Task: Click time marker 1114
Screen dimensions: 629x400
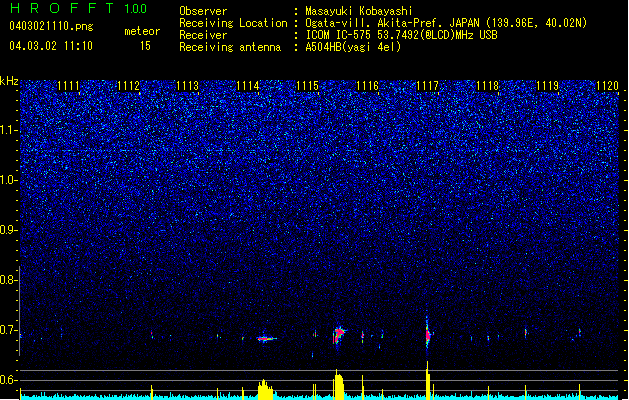Action: coord(248,86)
